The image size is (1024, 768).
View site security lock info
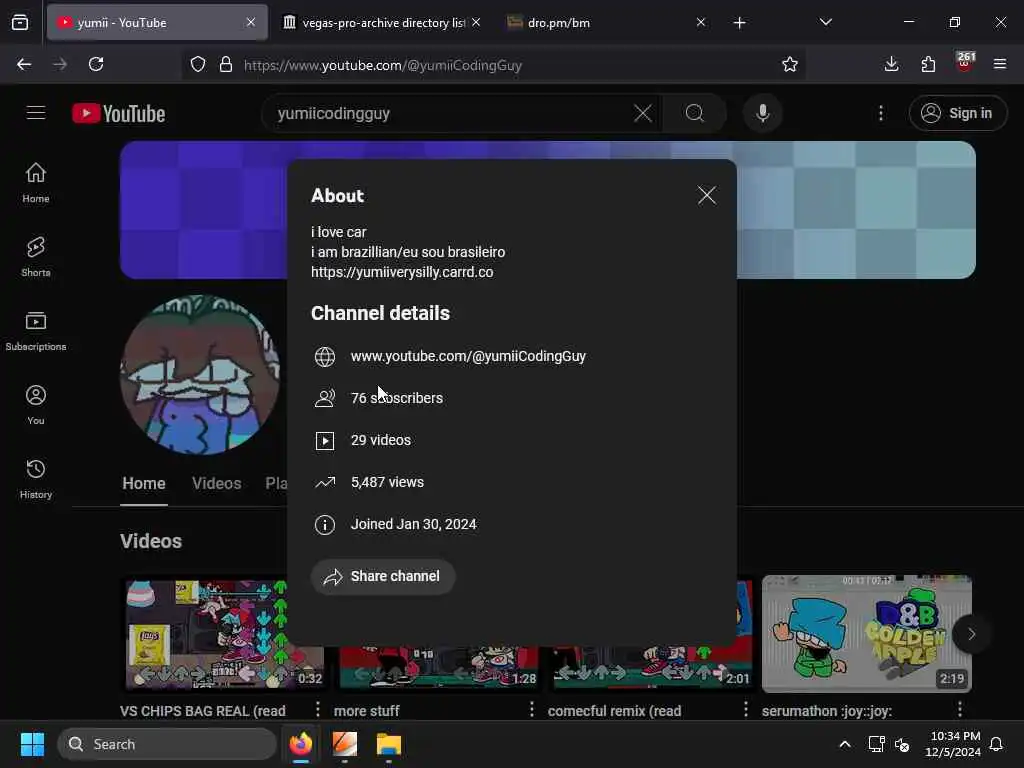click(x=226, y=64)
